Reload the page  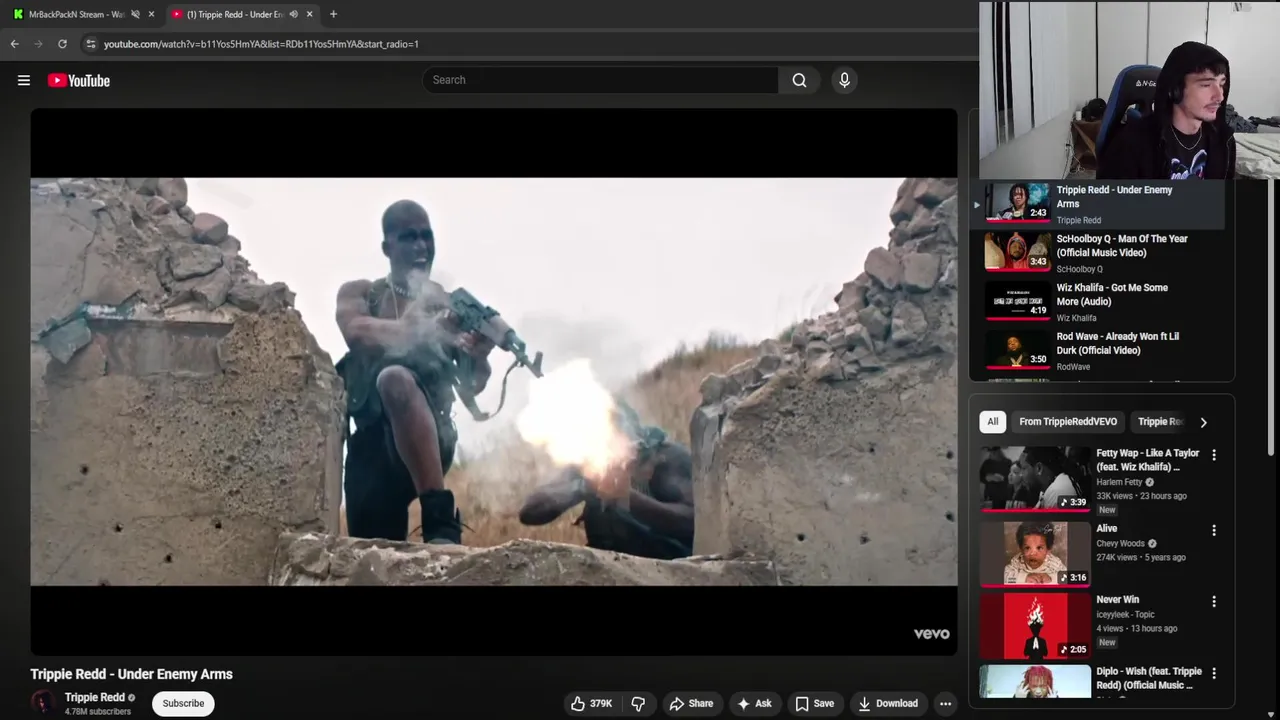62,44
